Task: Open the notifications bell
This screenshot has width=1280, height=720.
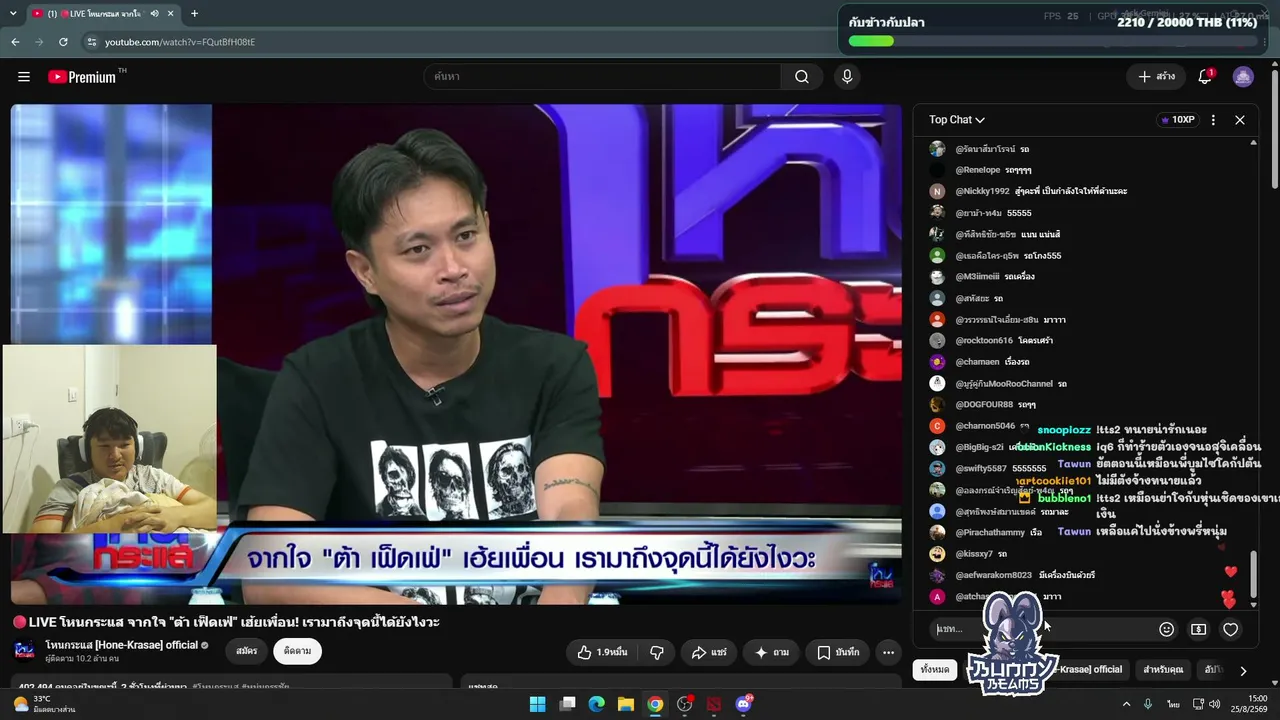Action: 1205,77
